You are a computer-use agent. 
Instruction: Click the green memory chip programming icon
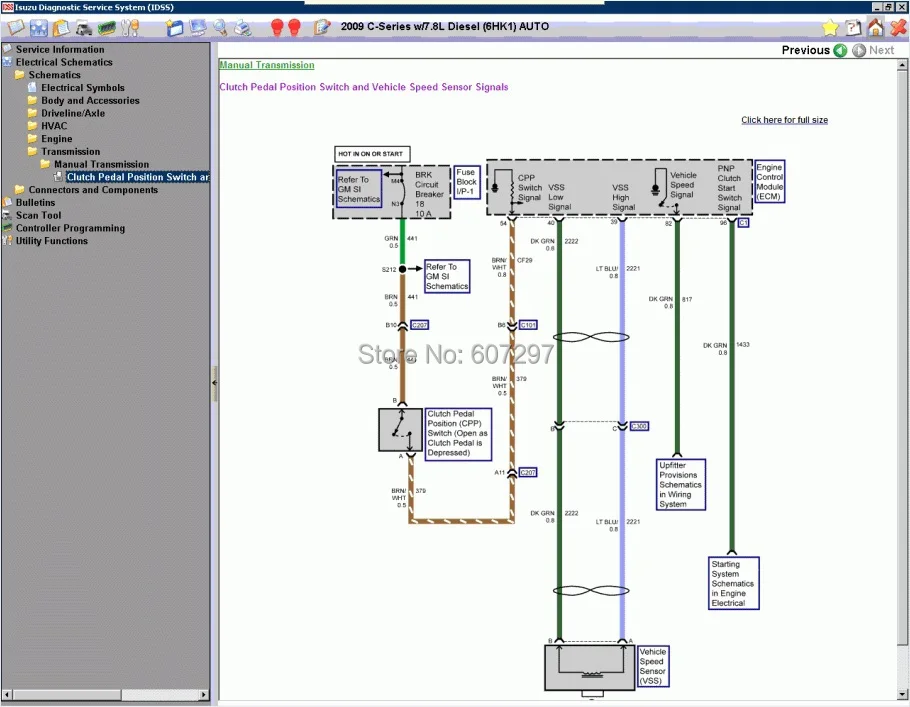(x=107, y=27)
